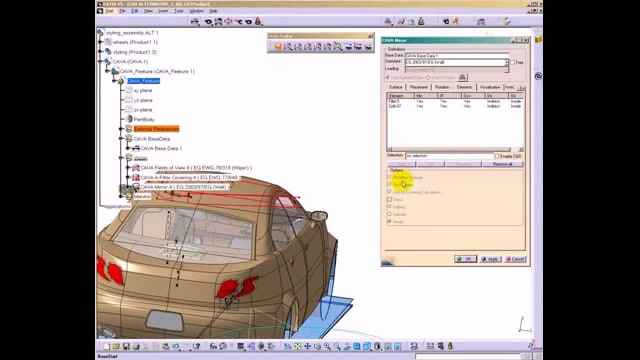640x360 pixels.
Task: Click the red cone icon in top toolbar
Action: (x=258, y=21)
